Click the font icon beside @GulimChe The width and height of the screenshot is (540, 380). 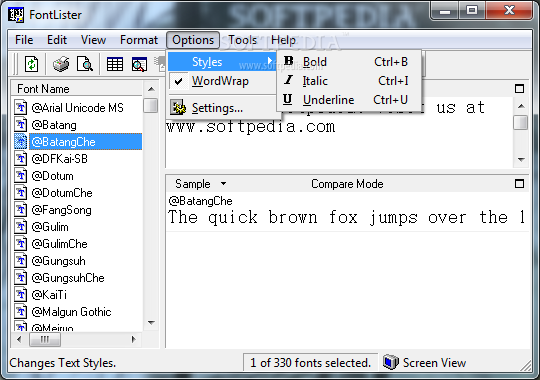pyautogui.click(x=21, y=244)
